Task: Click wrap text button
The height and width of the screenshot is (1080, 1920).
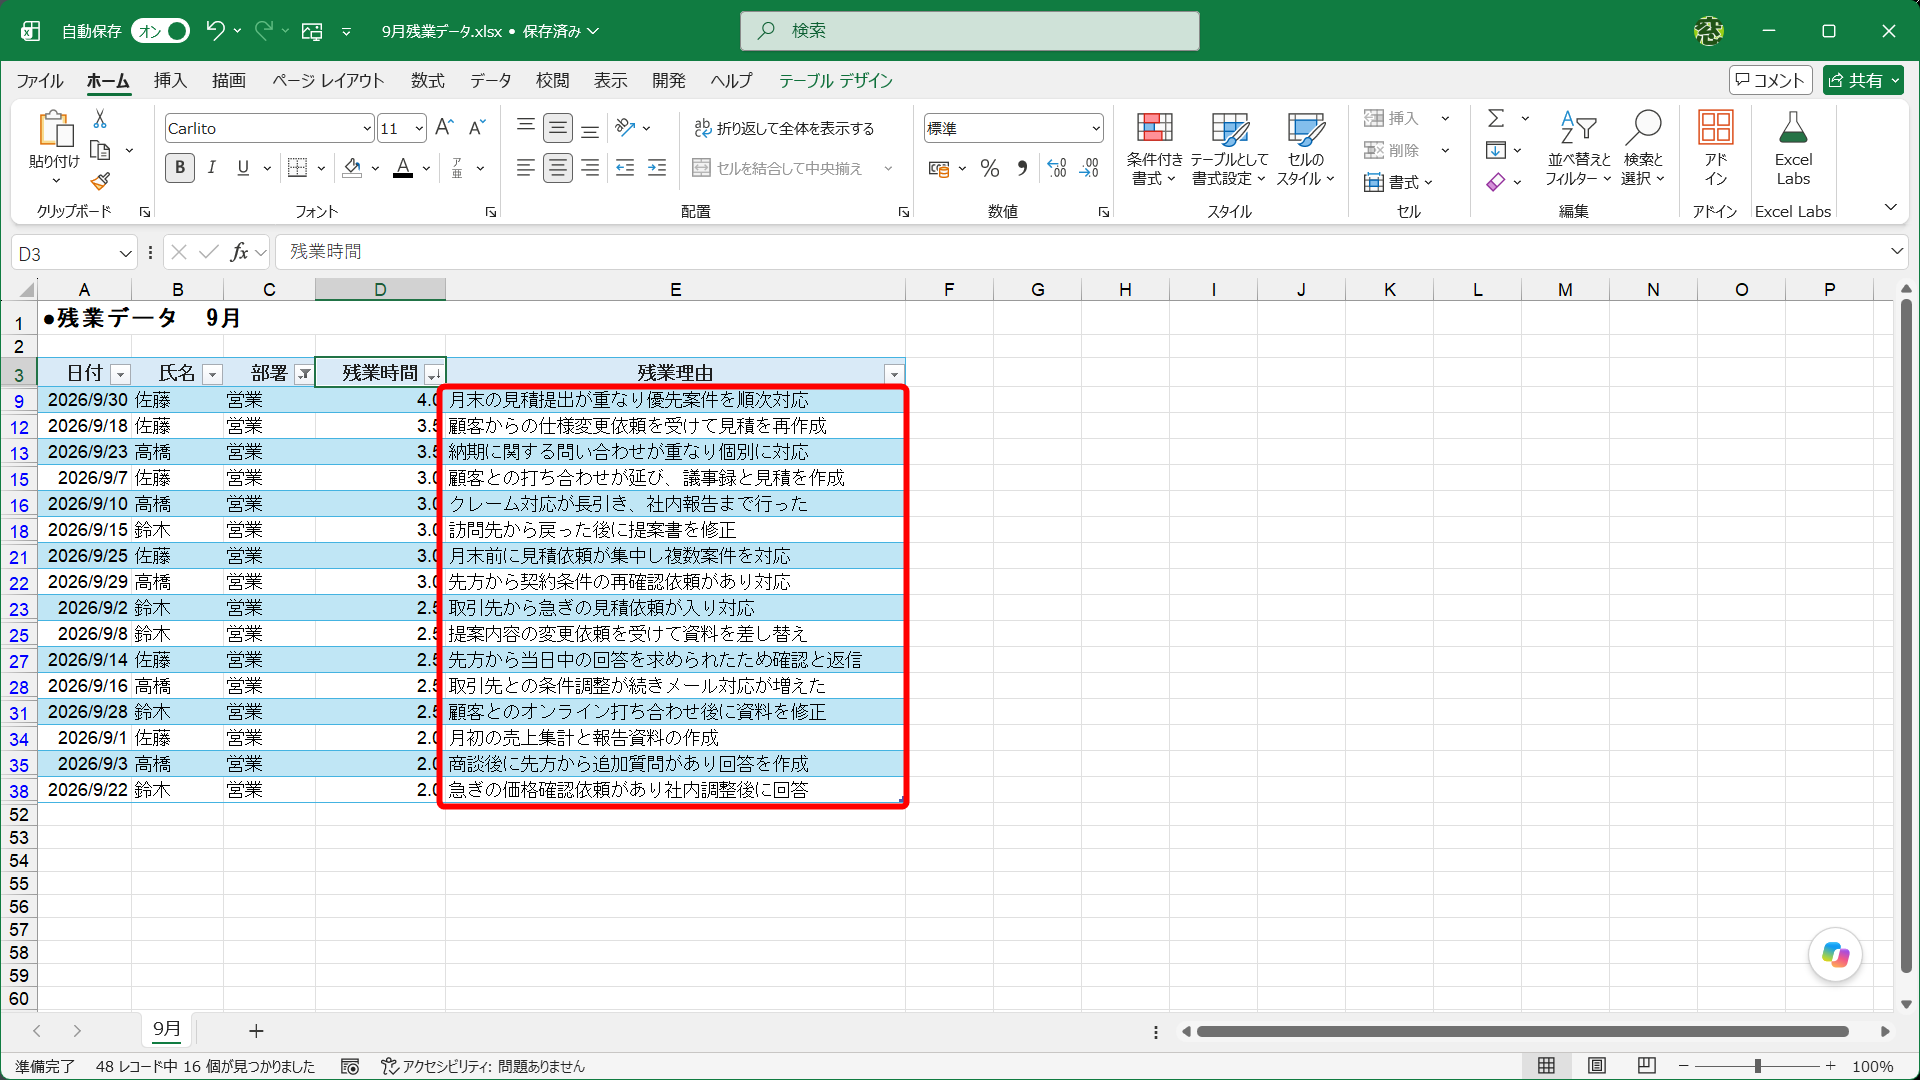Action: 784,128
